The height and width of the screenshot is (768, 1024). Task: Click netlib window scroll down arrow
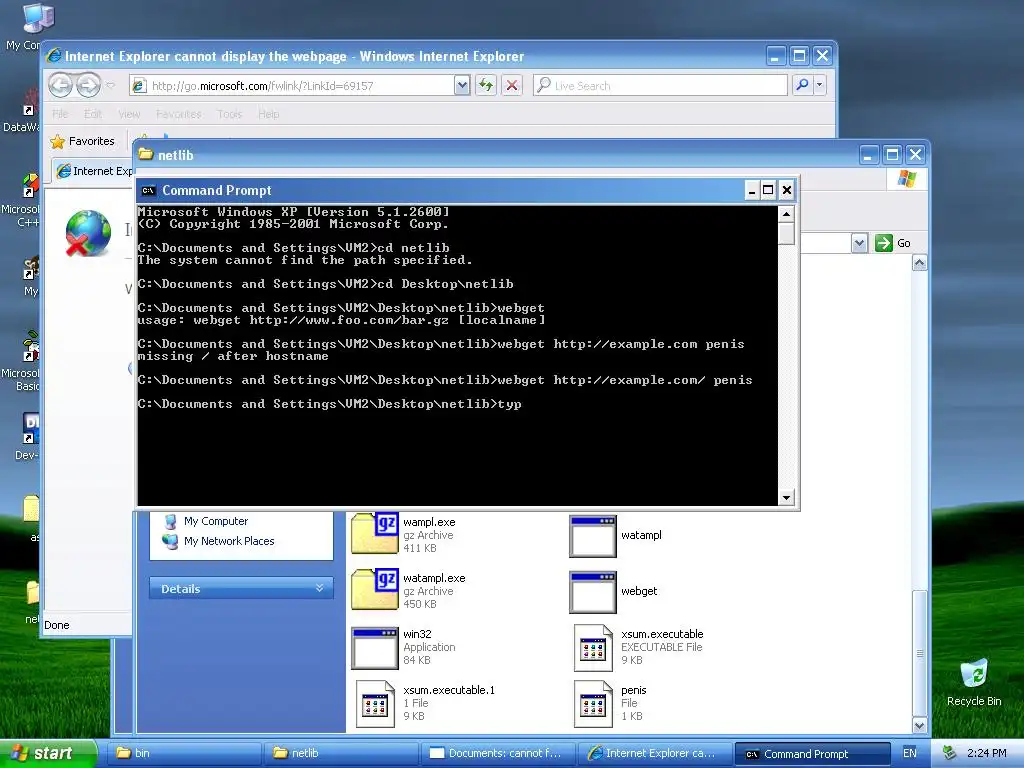(x=920, y=726)
